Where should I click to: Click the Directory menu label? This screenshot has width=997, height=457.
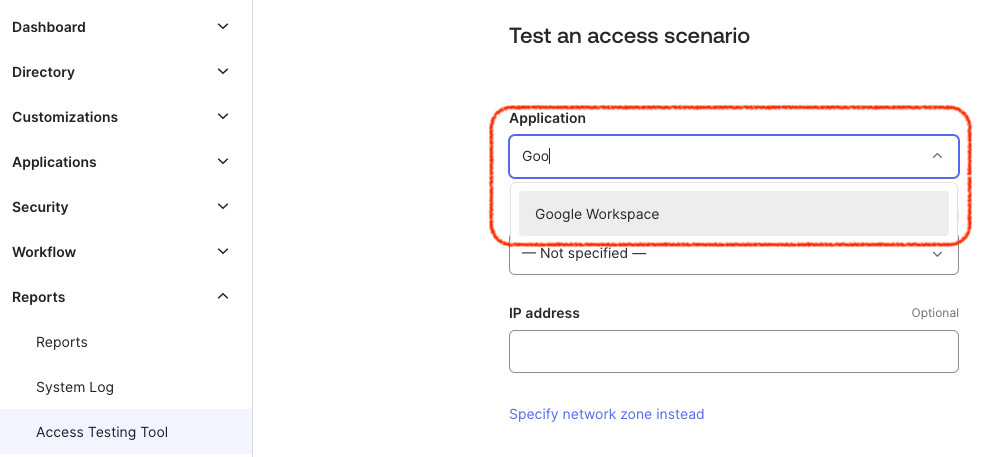44,72
